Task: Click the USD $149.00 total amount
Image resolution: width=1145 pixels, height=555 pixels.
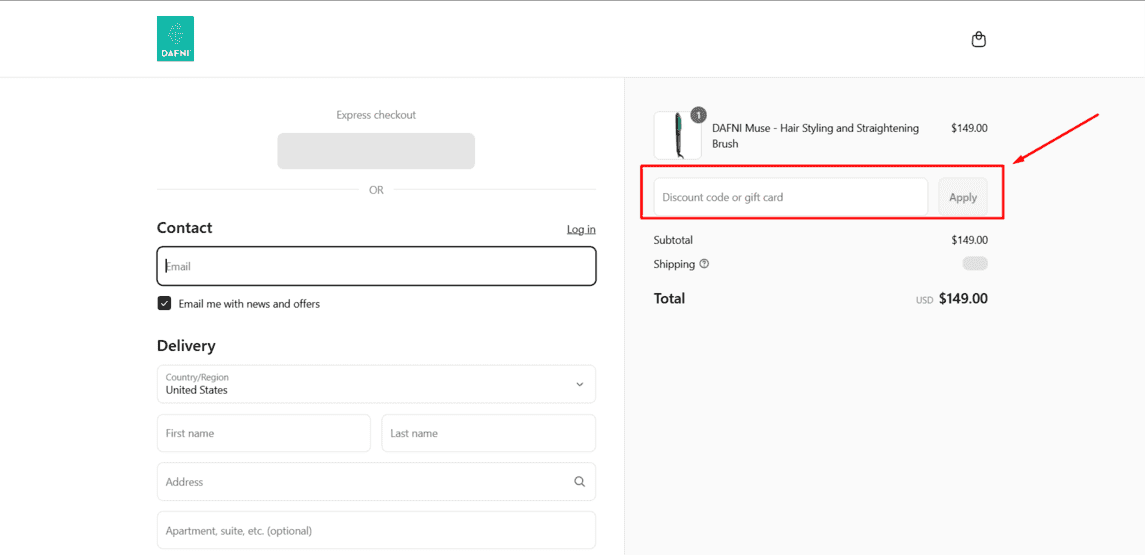Action: 951,299
